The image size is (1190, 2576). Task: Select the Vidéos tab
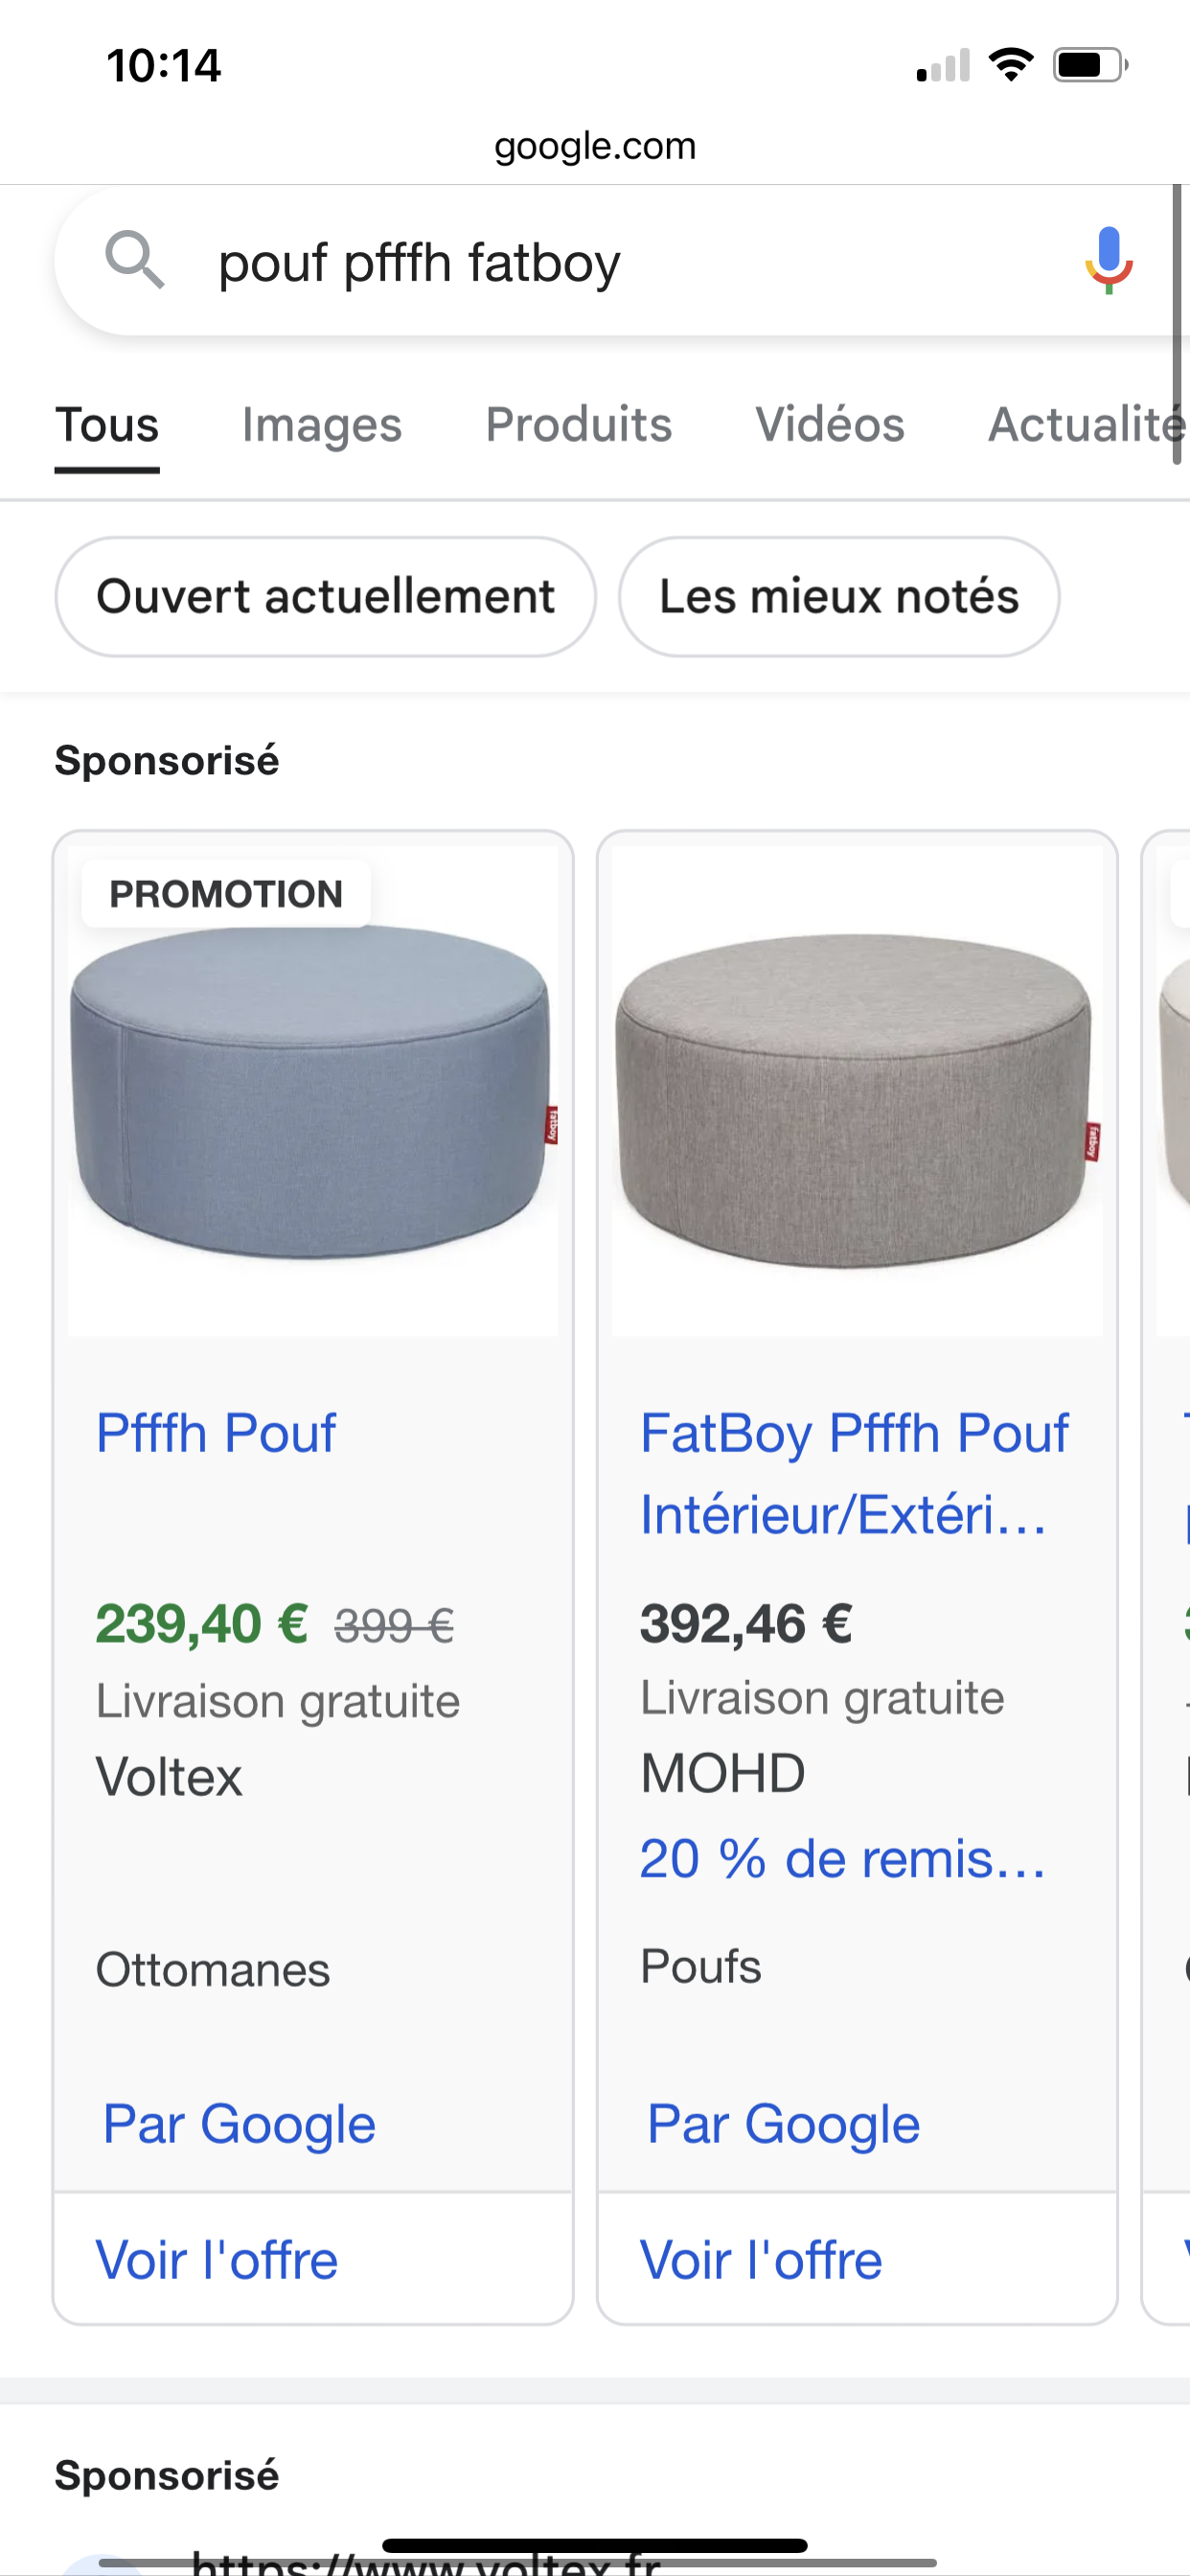point(829,425)
